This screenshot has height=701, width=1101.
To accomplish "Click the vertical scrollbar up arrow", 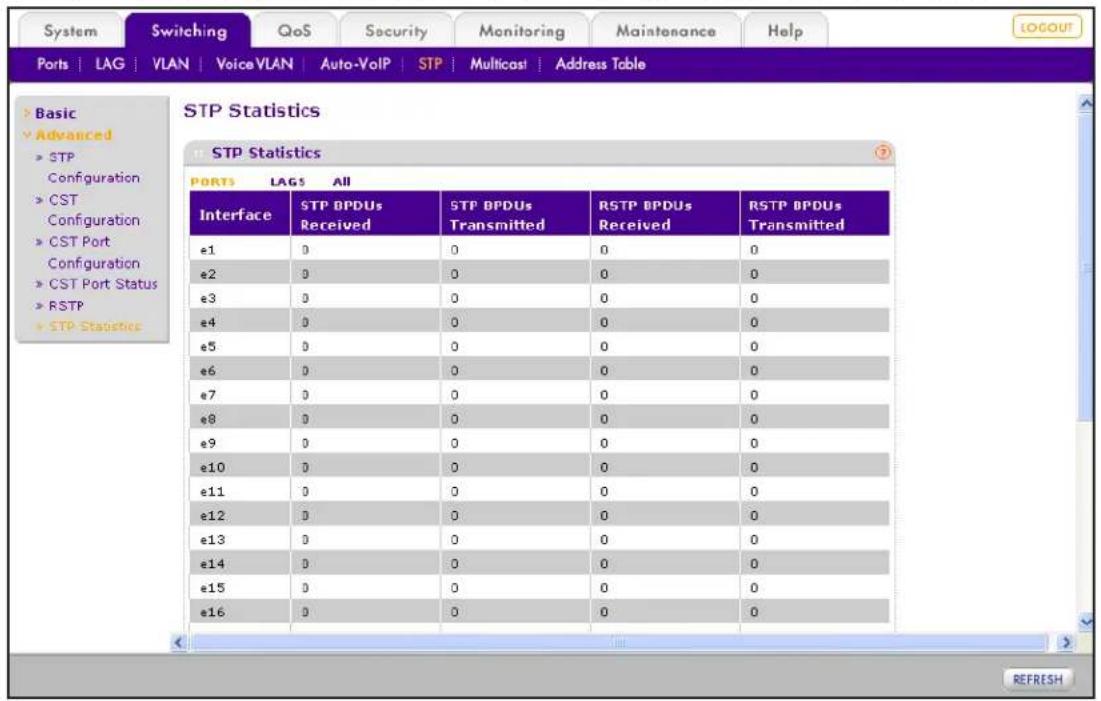I will pyautogui.click(x=1086, y=104).
